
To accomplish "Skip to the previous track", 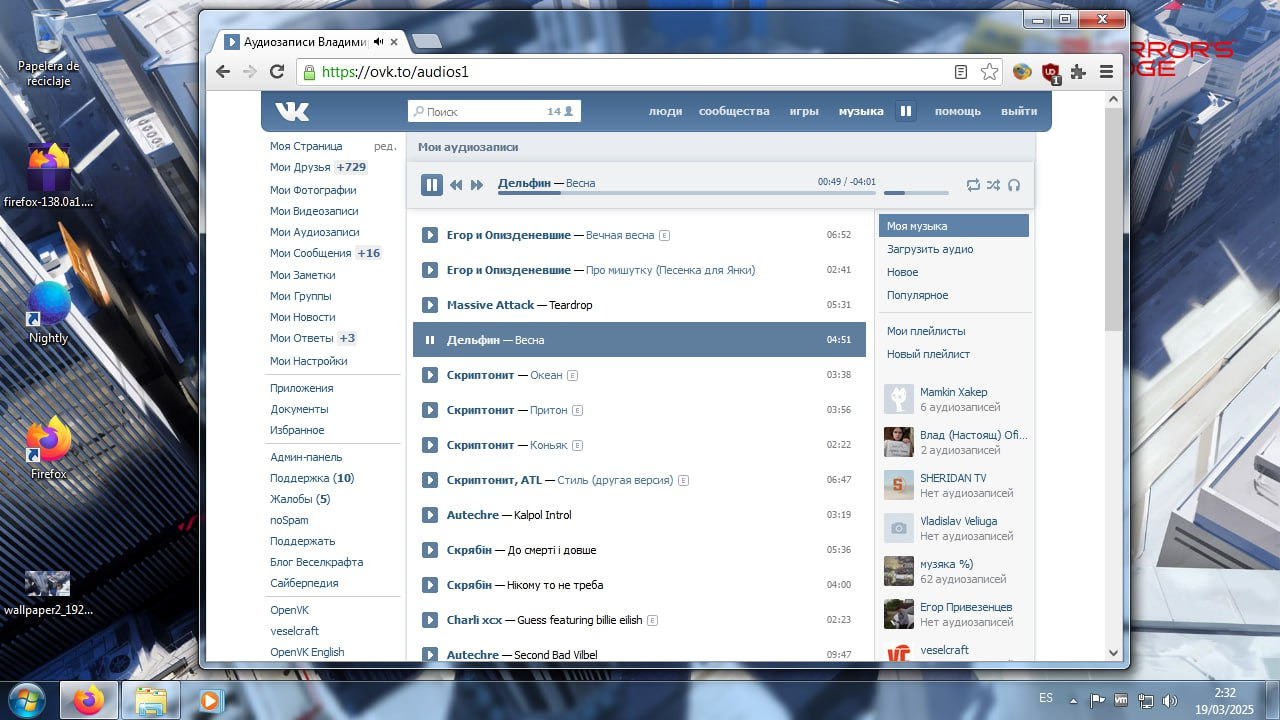I will [x=456, y=185].
